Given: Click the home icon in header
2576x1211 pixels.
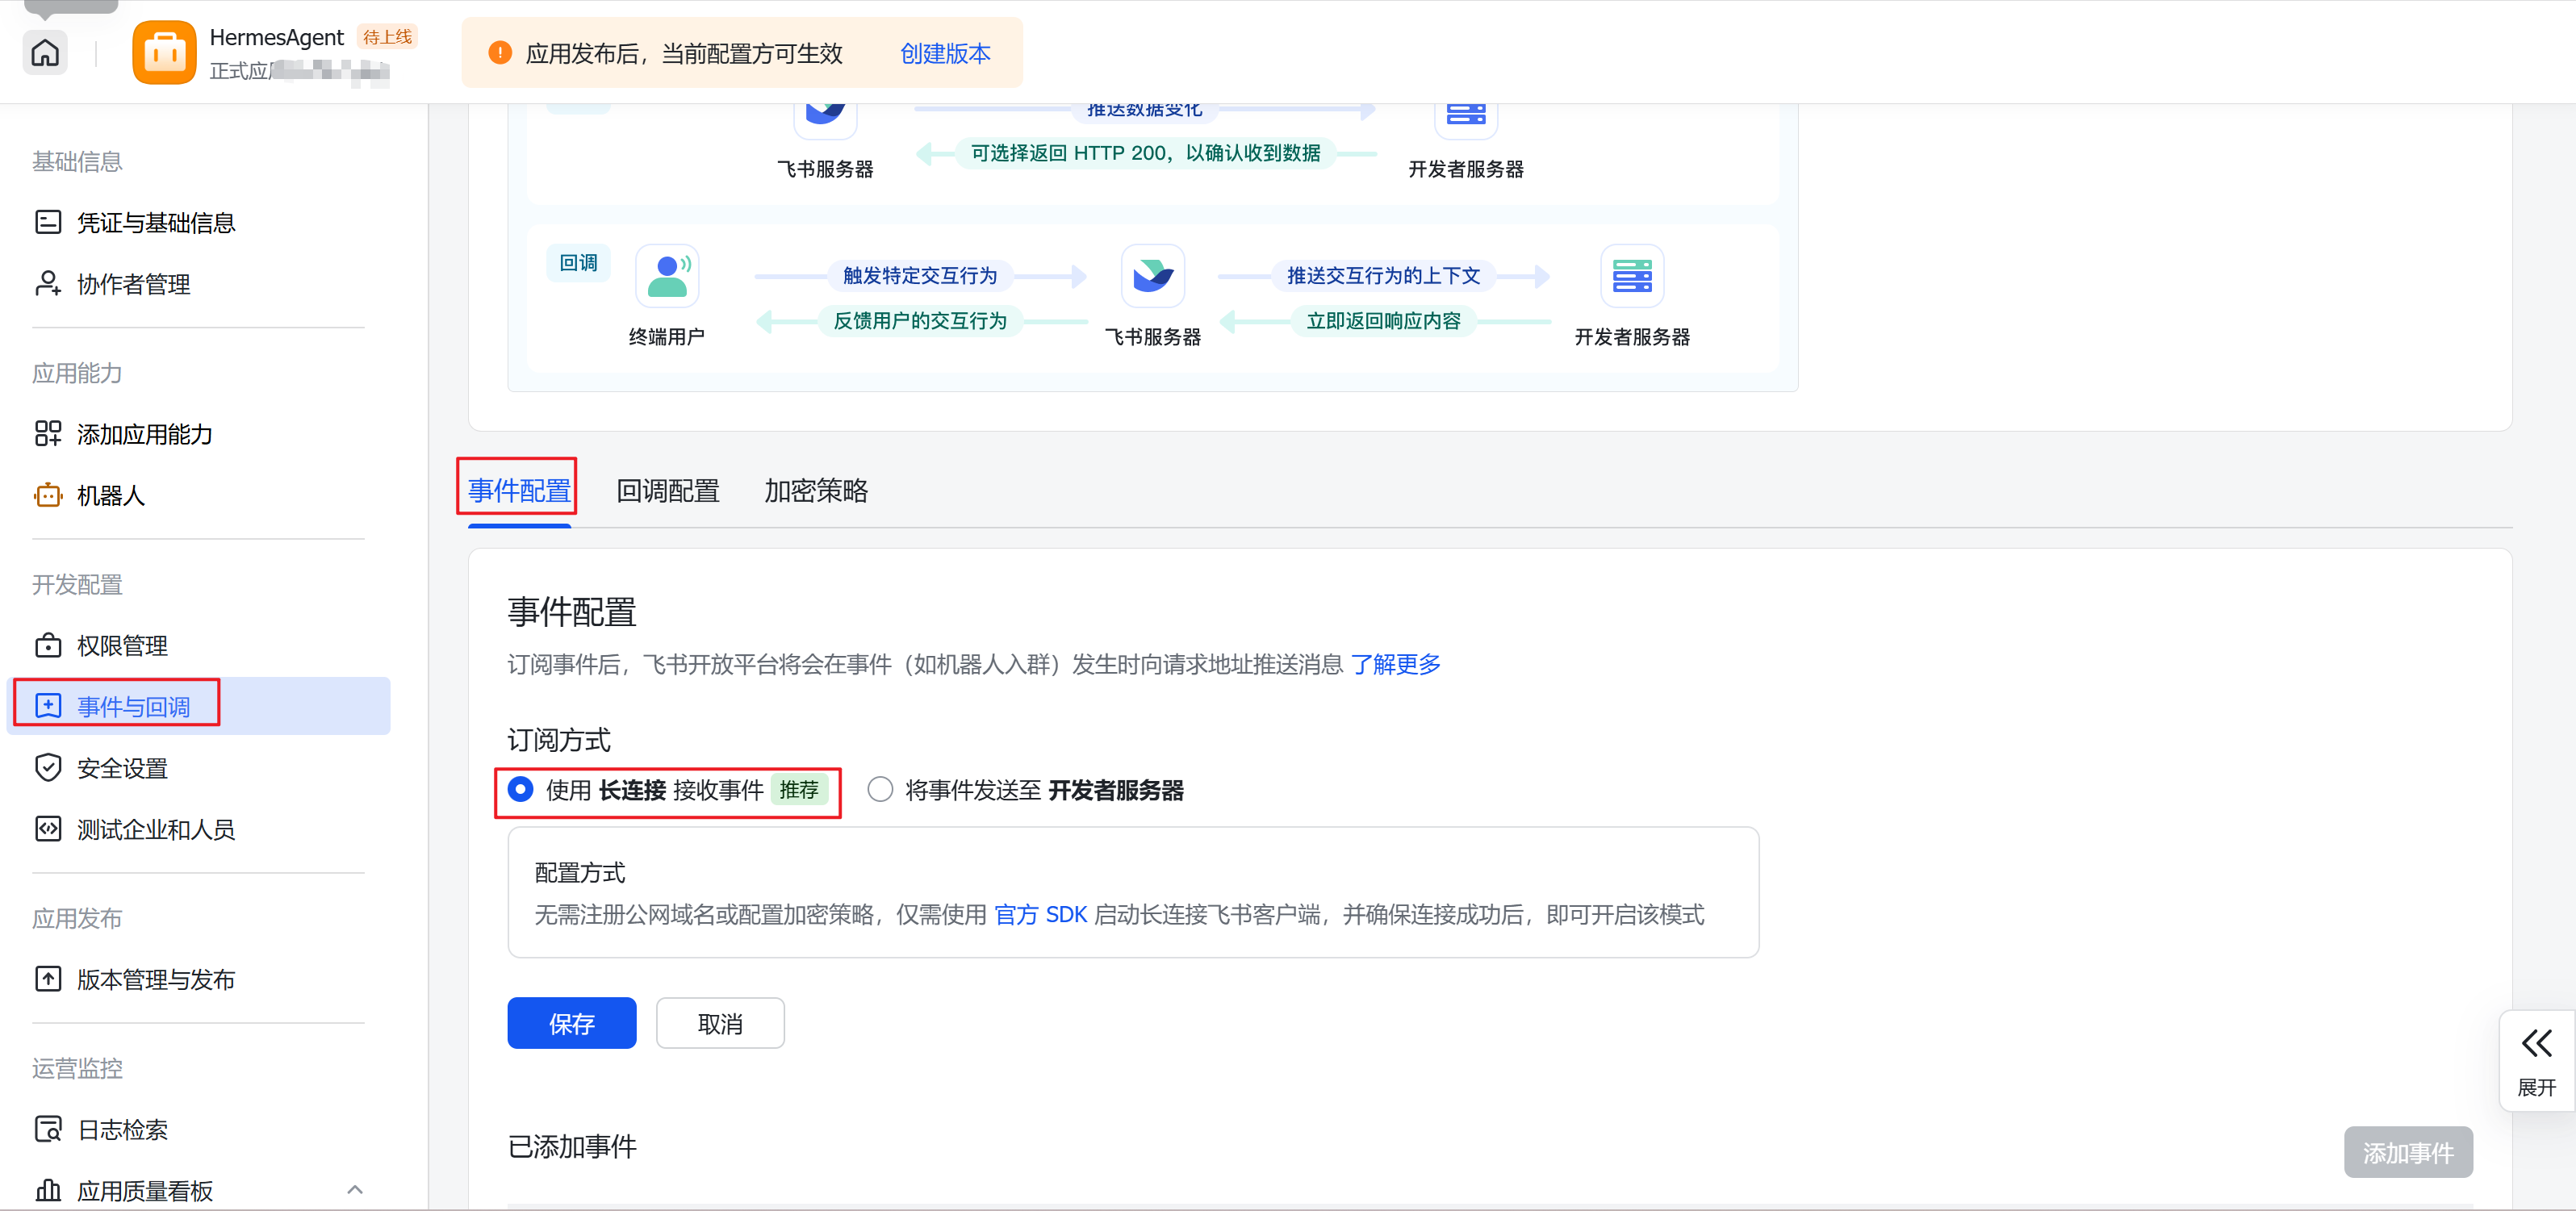Looking at the screenshot, I should coord(45,52).
